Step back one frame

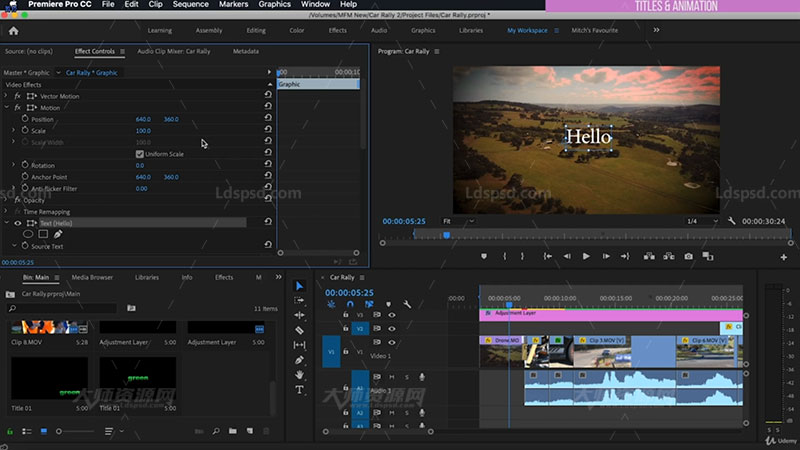coord(567,256)
